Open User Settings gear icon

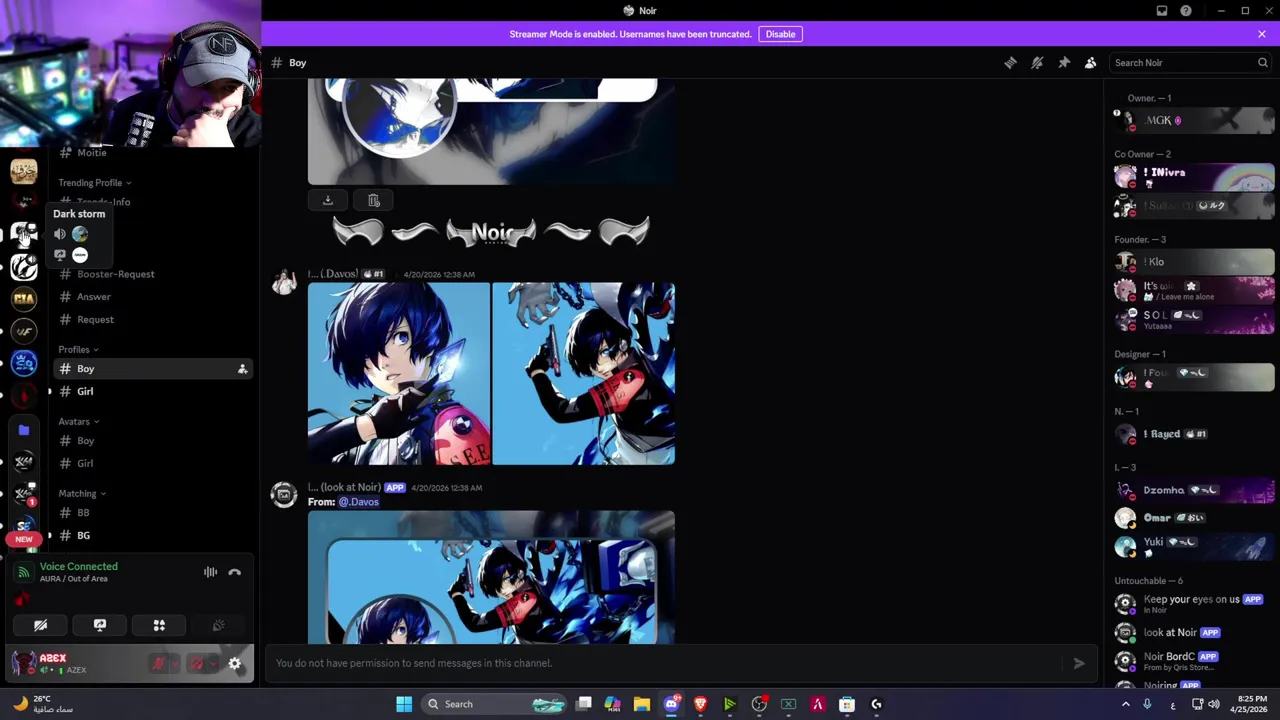(x=235, y=664)
